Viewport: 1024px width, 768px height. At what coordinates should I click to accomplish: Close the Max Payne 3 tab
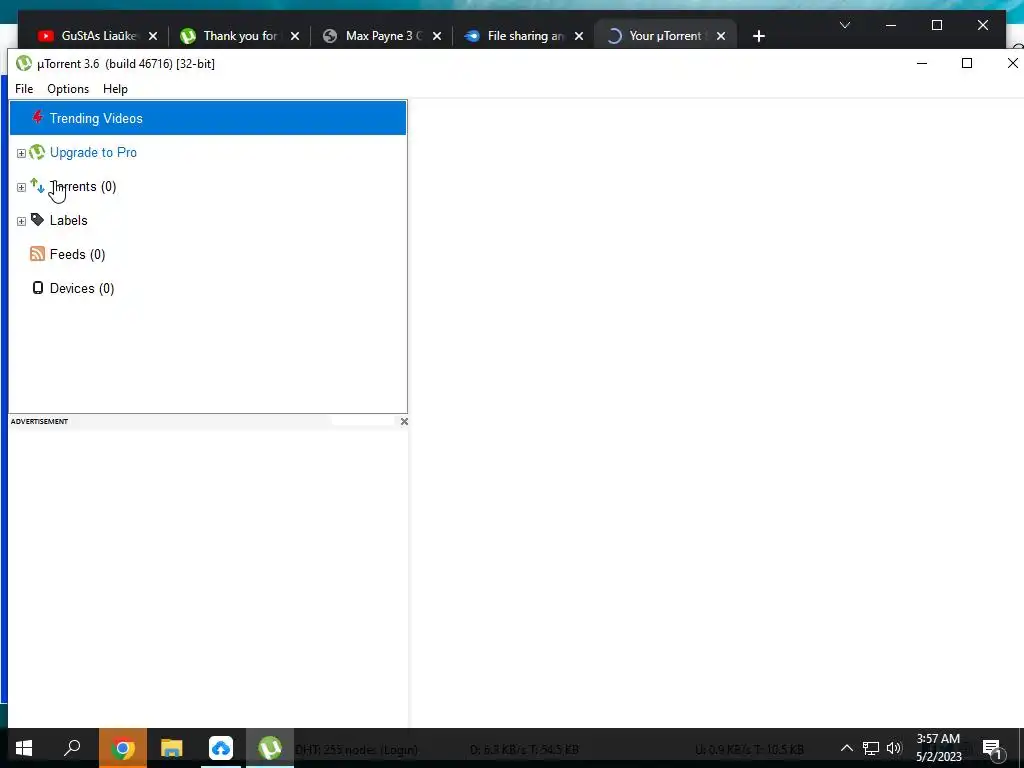click(437, 36)
